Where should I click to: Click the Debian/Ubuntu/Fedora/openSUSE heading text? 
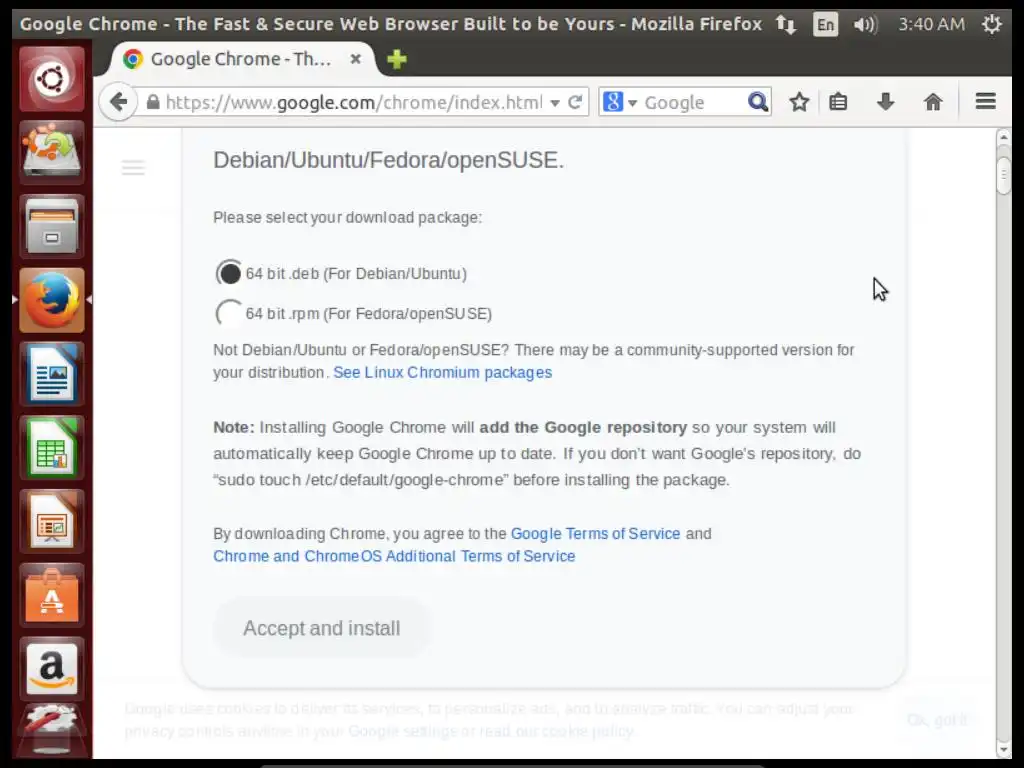tap(389, 160)
